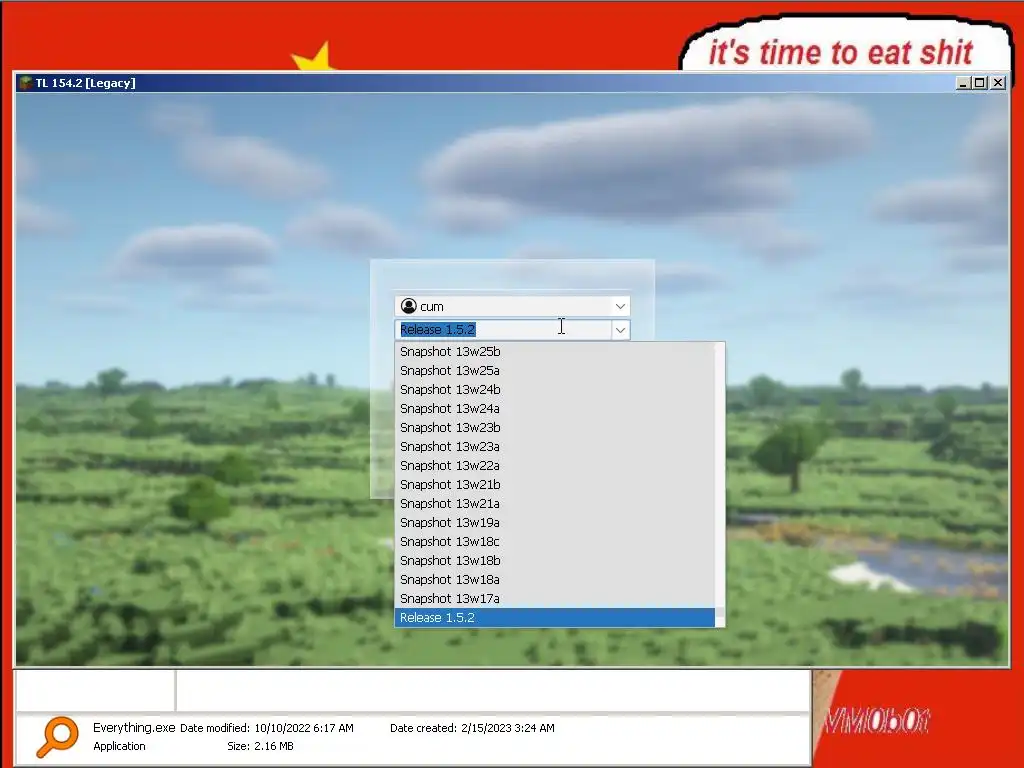The image size is (1024, 768).
Task: Close the TL 154.2 Legacy window
Action: click(998, 83)
